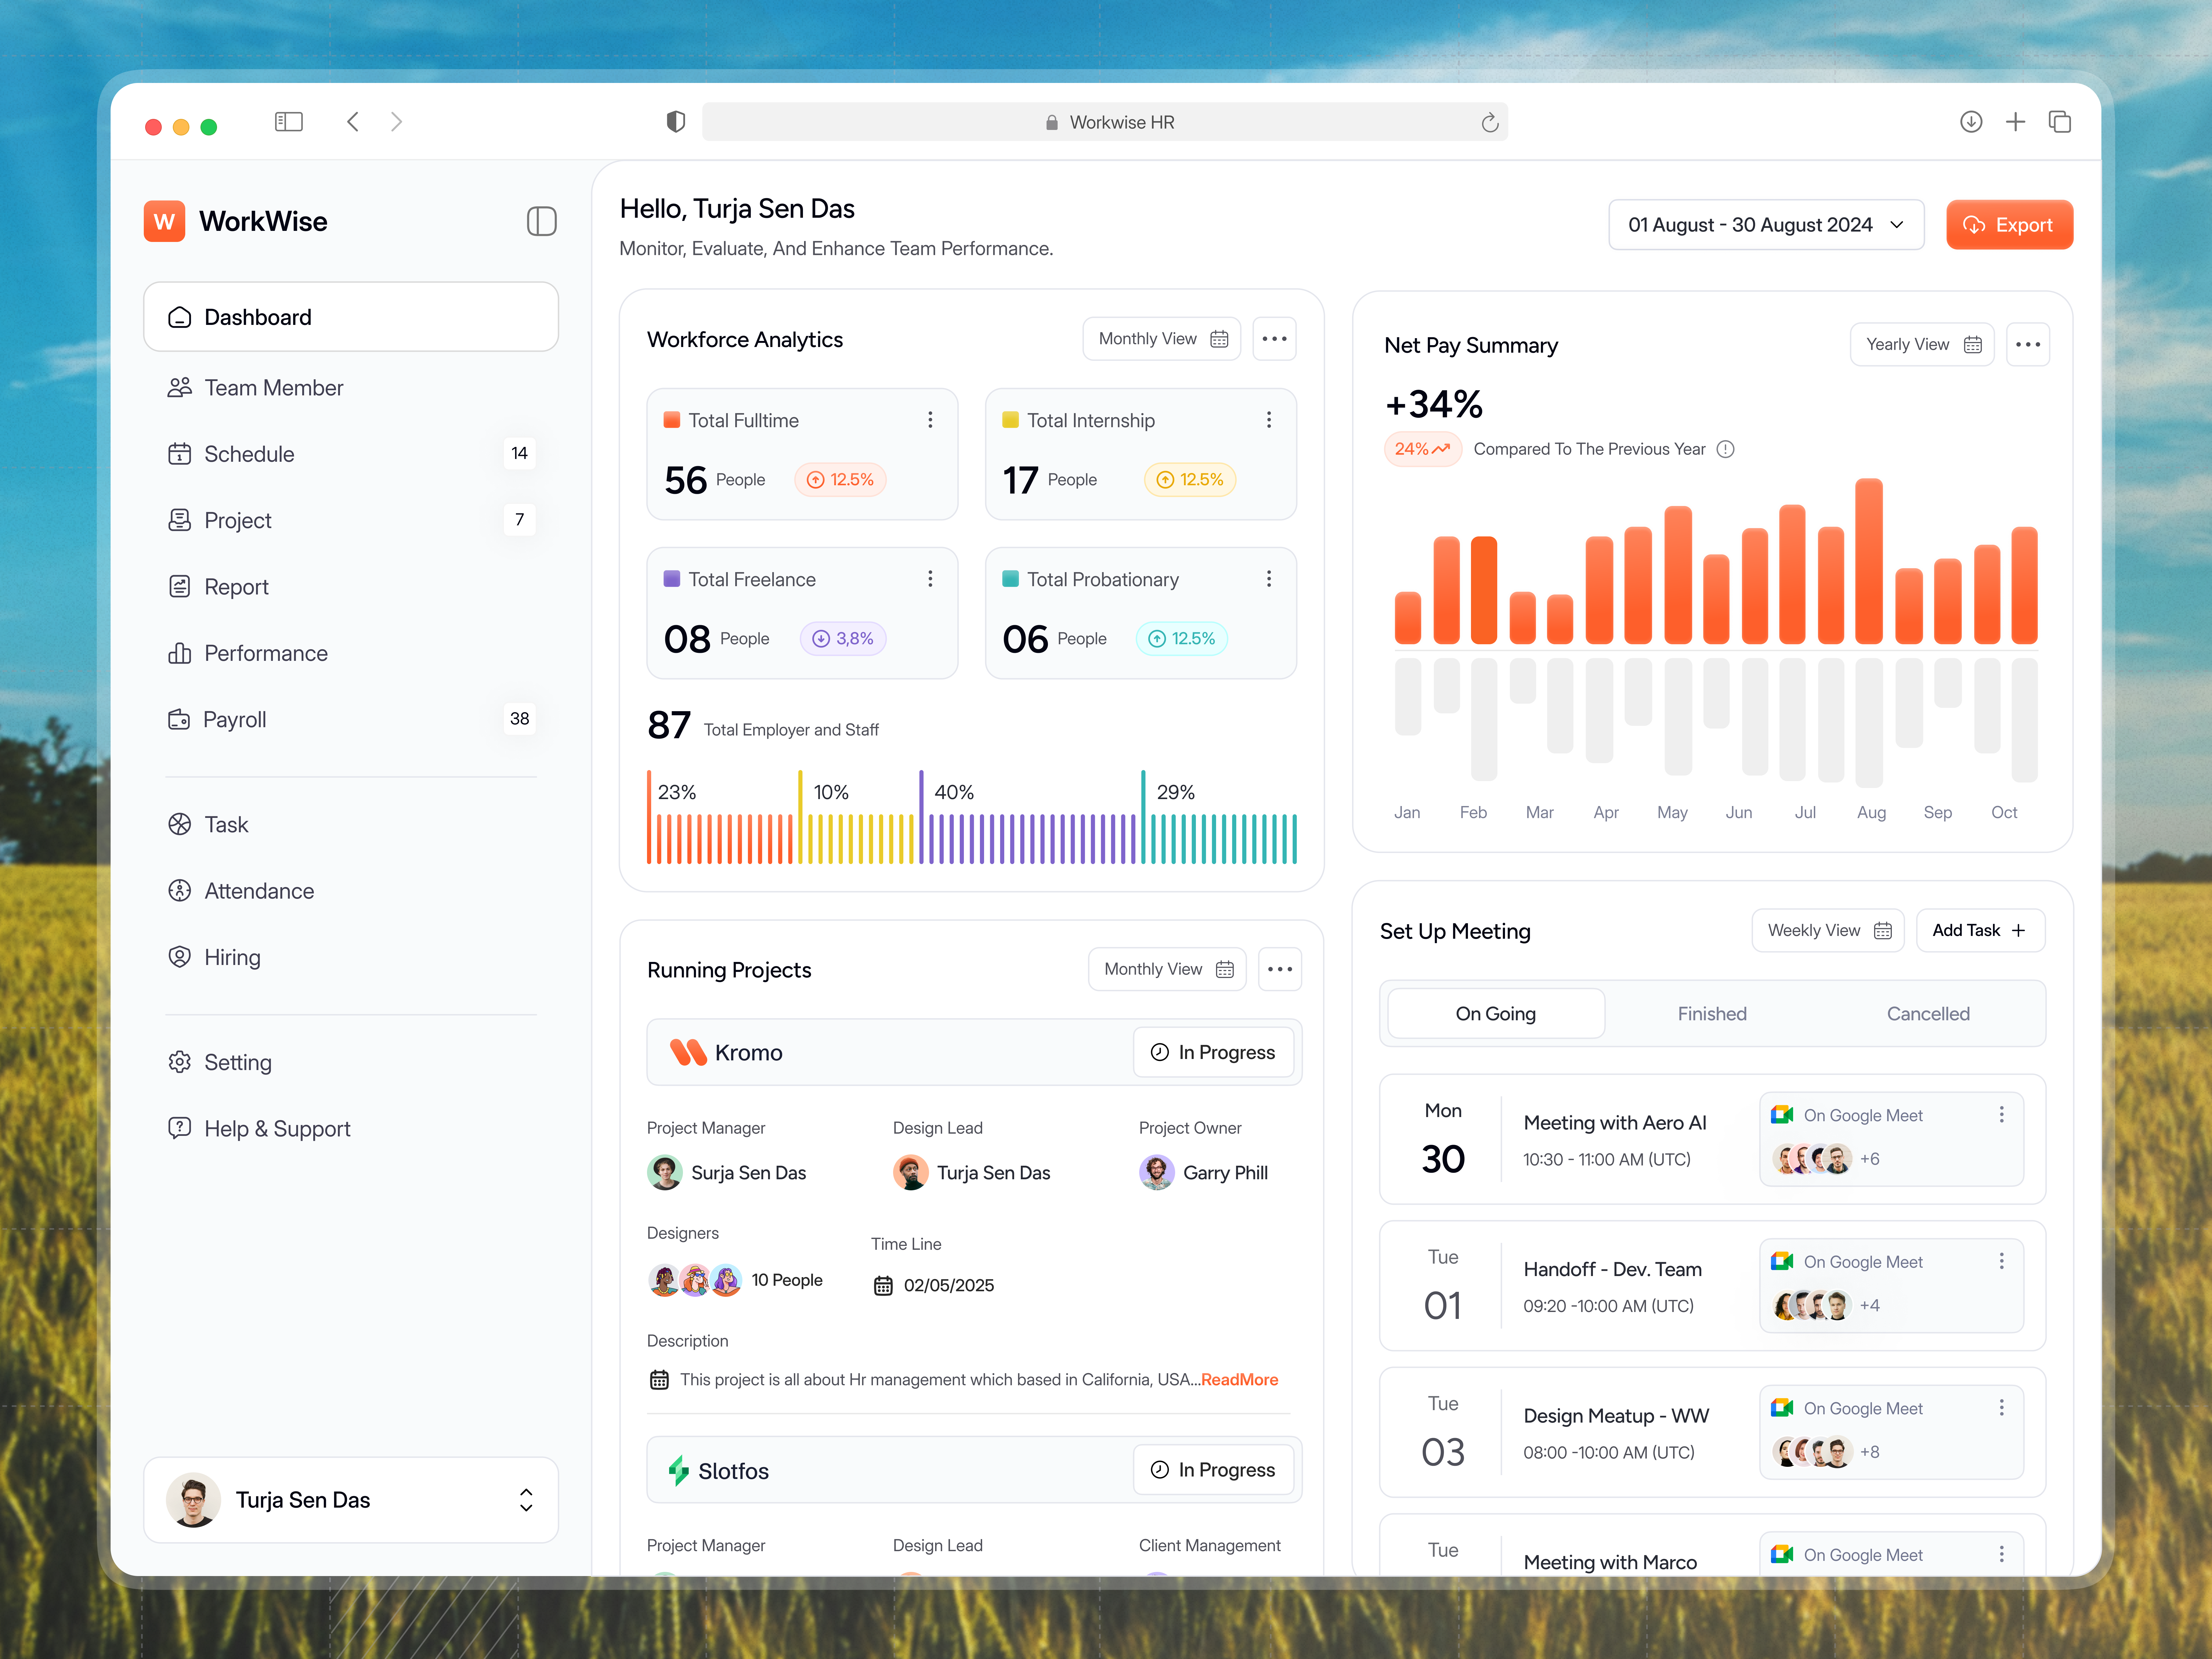This screenshot has width=2212, height=1659.
Task: Select the Attendance icon
Action: [180, 890]
